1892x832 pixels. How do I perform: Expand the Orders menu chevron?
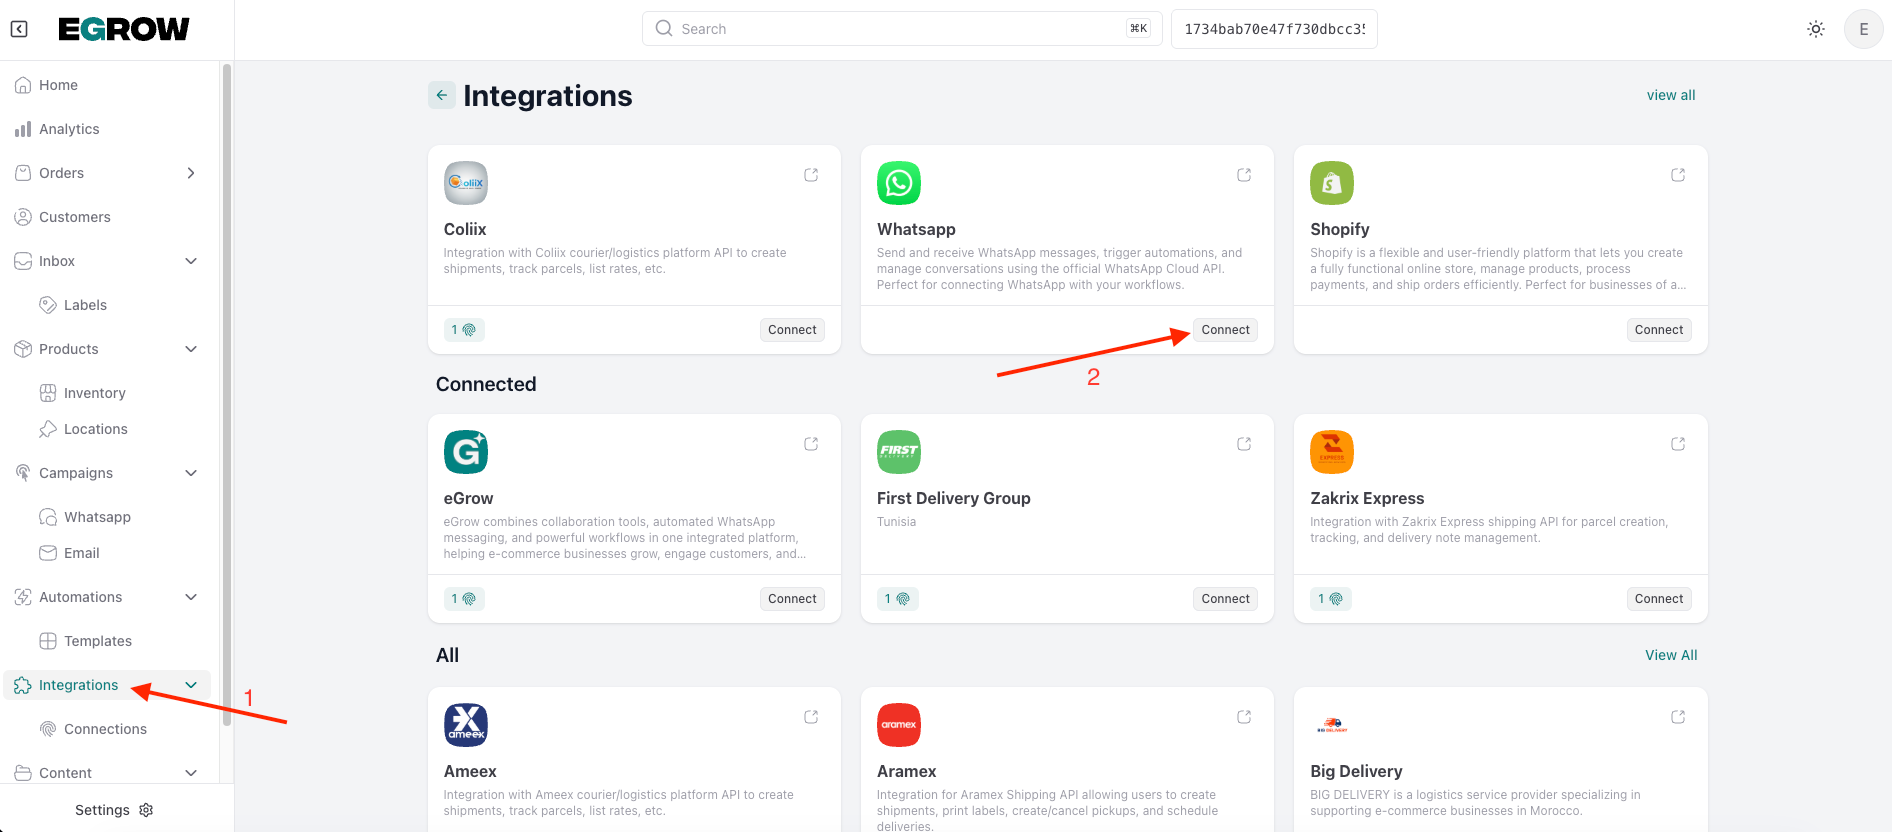coord(191,173)
